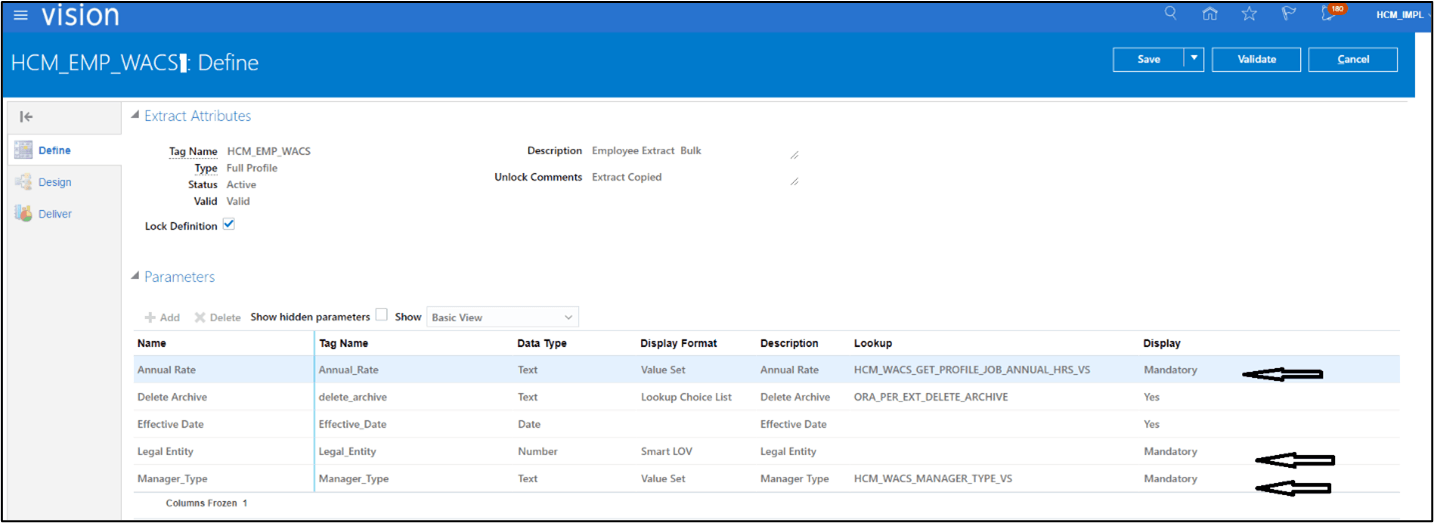Sort by Name column header
1434x523 pixels.
152,343
